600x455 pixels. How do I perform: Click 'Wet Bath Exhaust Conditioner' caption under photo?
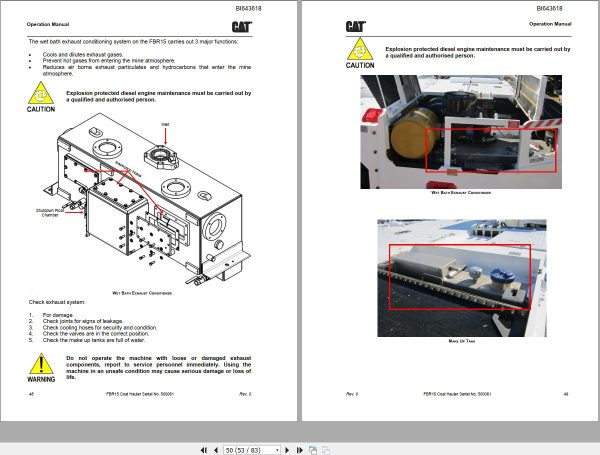[x=461, y=192]
